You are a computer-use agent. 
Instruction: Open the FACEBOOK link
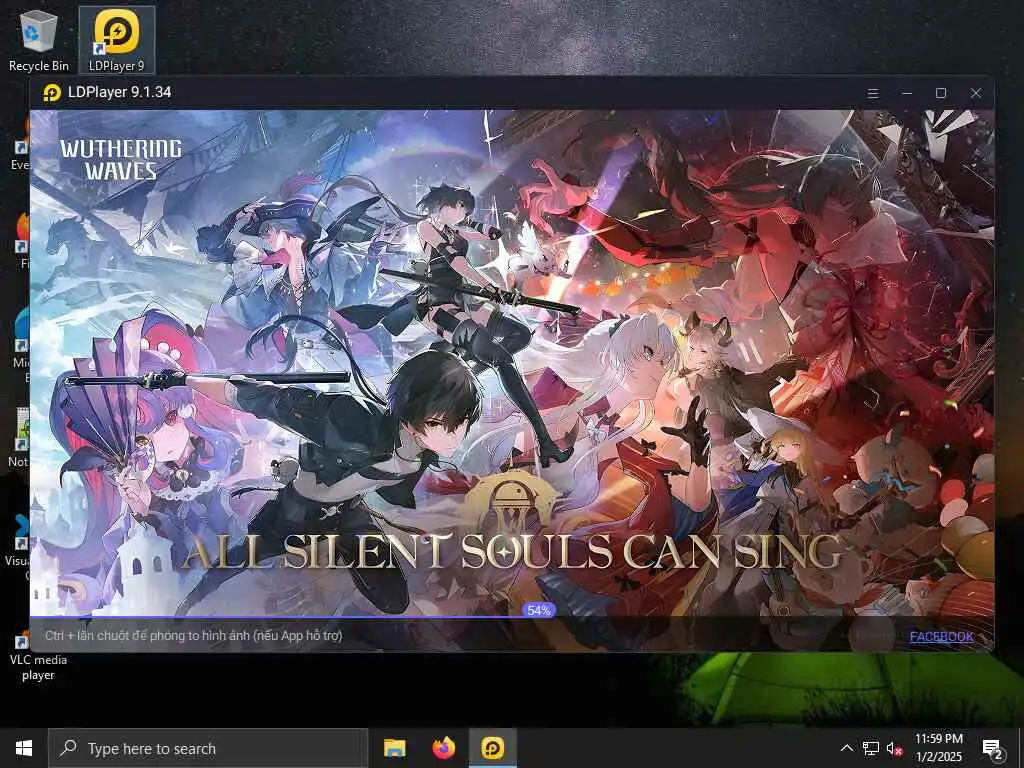(941, 636)
